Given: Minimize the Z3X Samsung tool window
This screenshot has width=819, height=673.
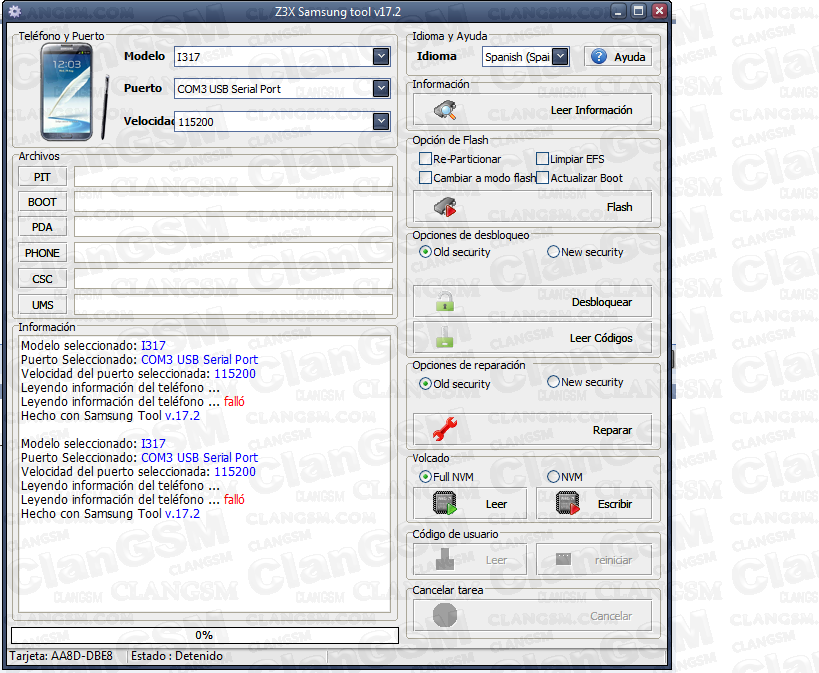Looking at the screenshot, I should pos(618,11).
